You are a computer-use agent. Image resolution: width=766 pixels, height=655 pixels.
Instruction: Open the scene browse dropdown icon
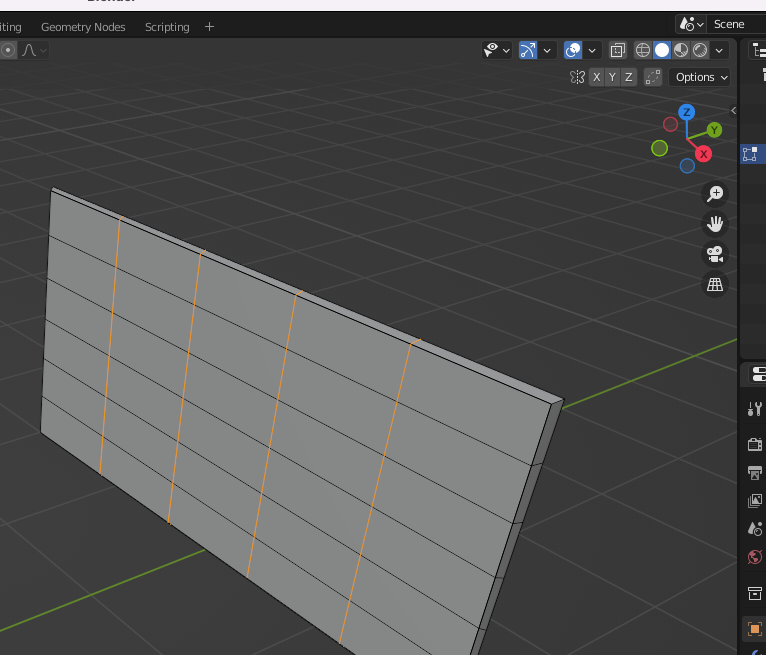692,24
